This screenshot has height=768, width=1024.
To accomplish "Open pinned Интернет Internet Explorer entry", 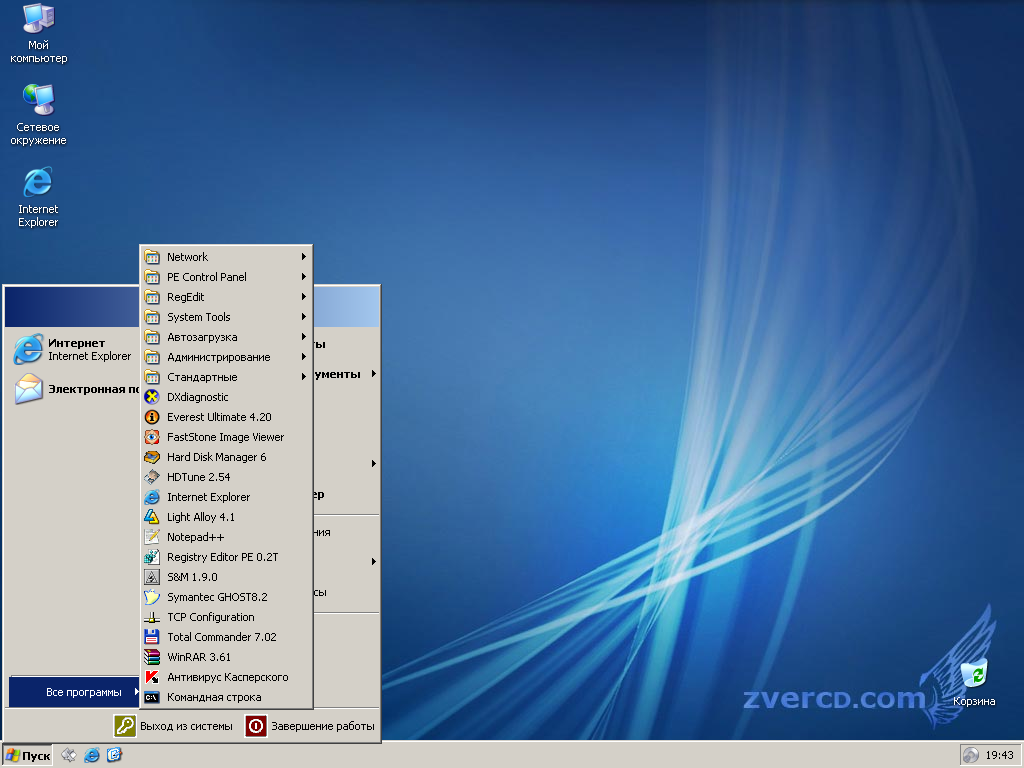I will click(73, 349).
